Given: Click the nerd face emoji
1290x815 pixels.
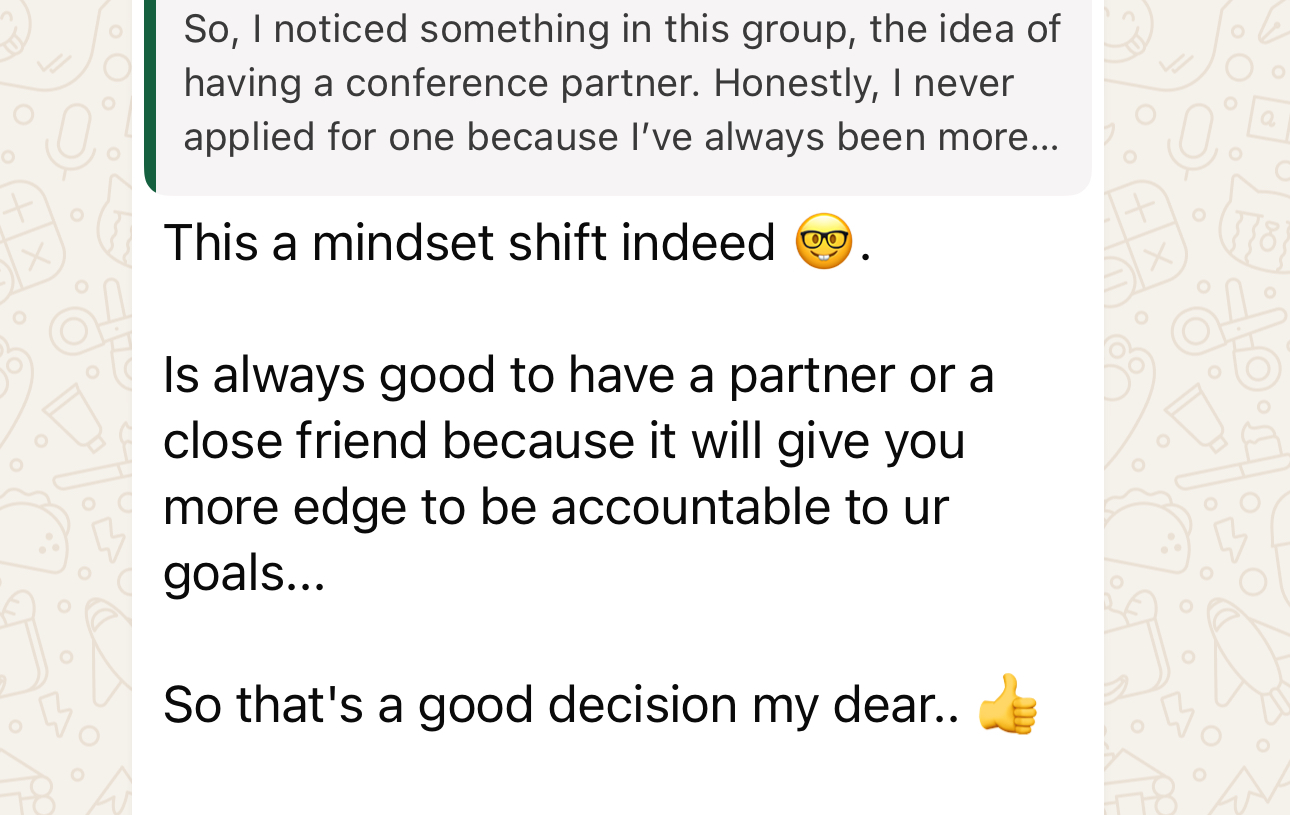Looking at the screenshot, I should point(823,242).
